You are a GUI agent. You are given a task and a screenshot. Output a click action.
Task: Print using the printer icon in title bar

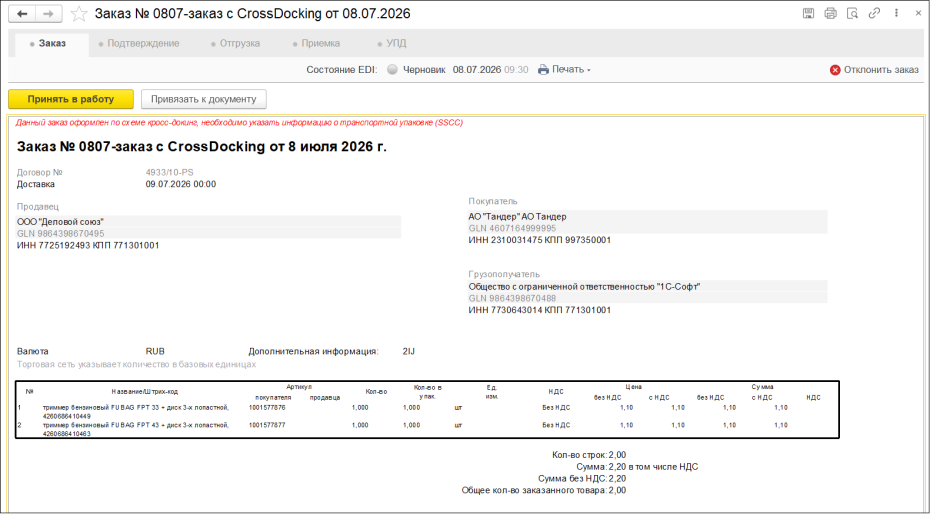point(830,14)
